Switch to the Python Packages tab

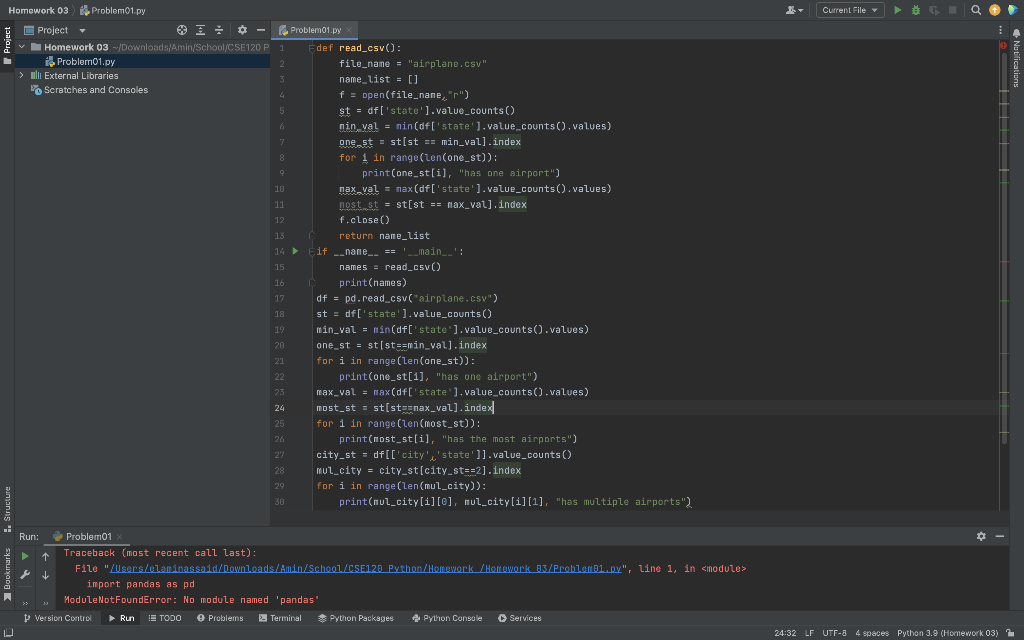coord(355,618)
